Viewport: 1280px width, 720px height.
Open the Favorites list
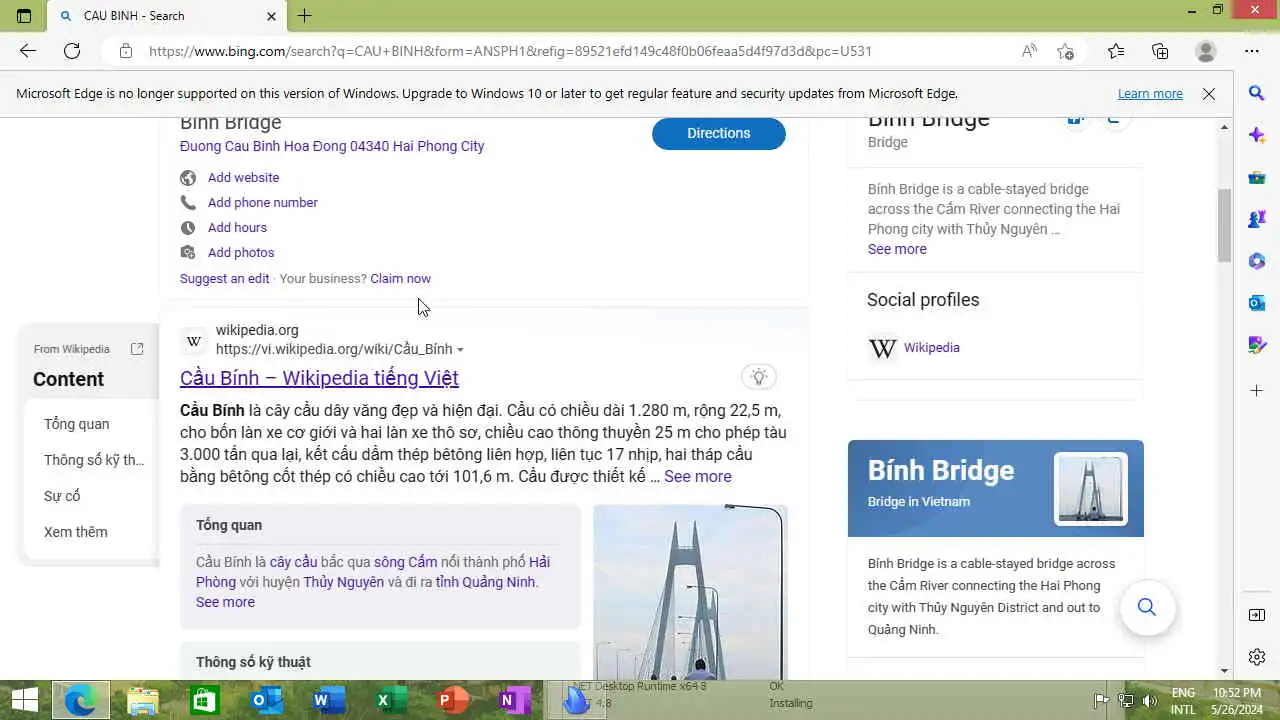1116,51
